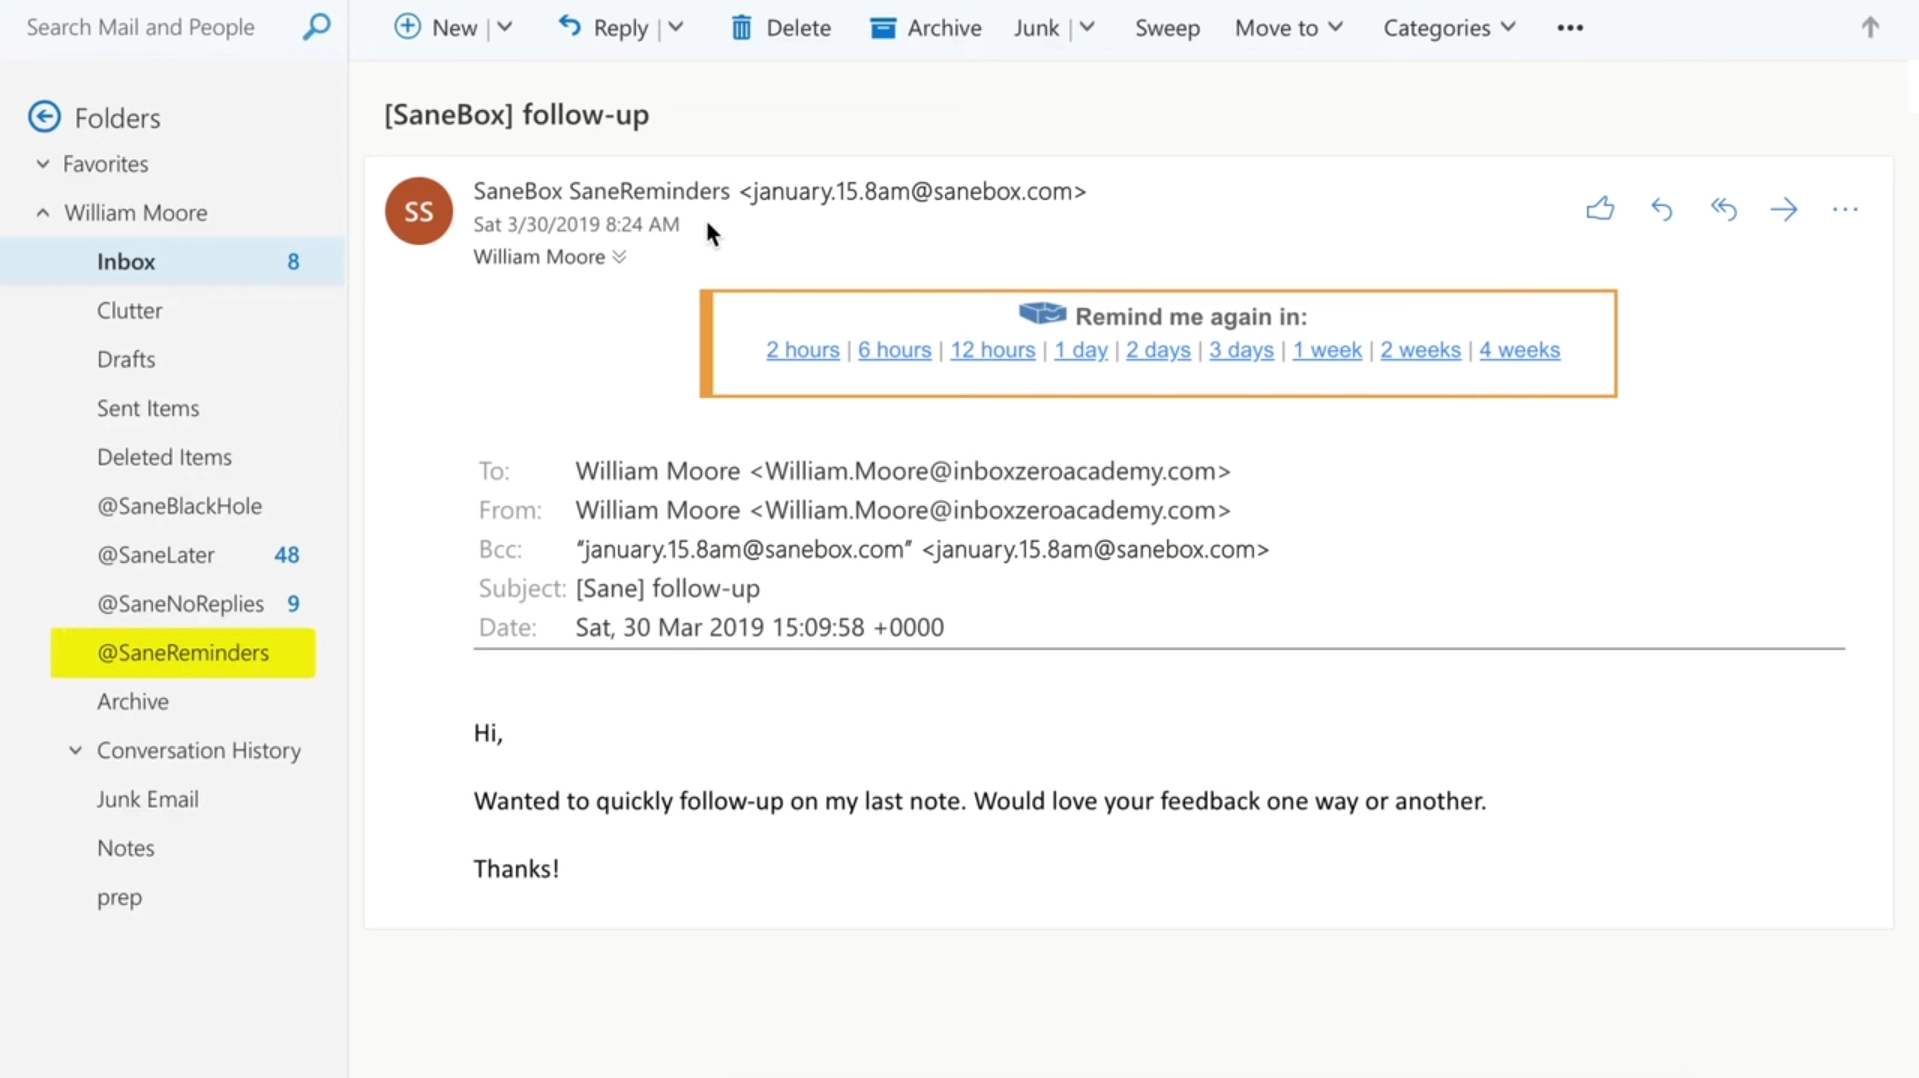1919x1078 pixels.
Task: Open the Junk dropdown arrow
Action: point(1087,27)
